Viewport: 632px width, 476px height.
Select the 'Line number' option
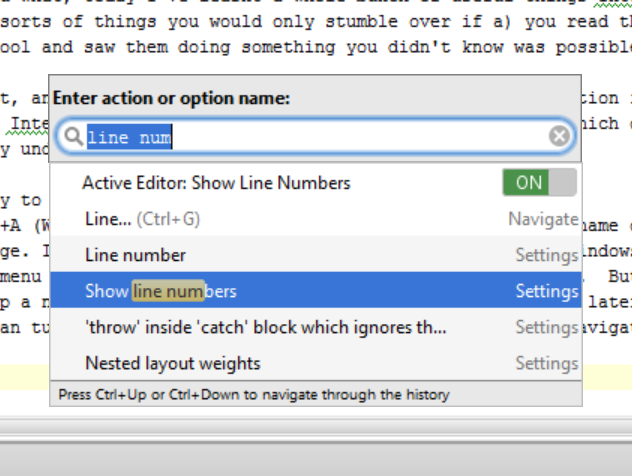(135, 255)
